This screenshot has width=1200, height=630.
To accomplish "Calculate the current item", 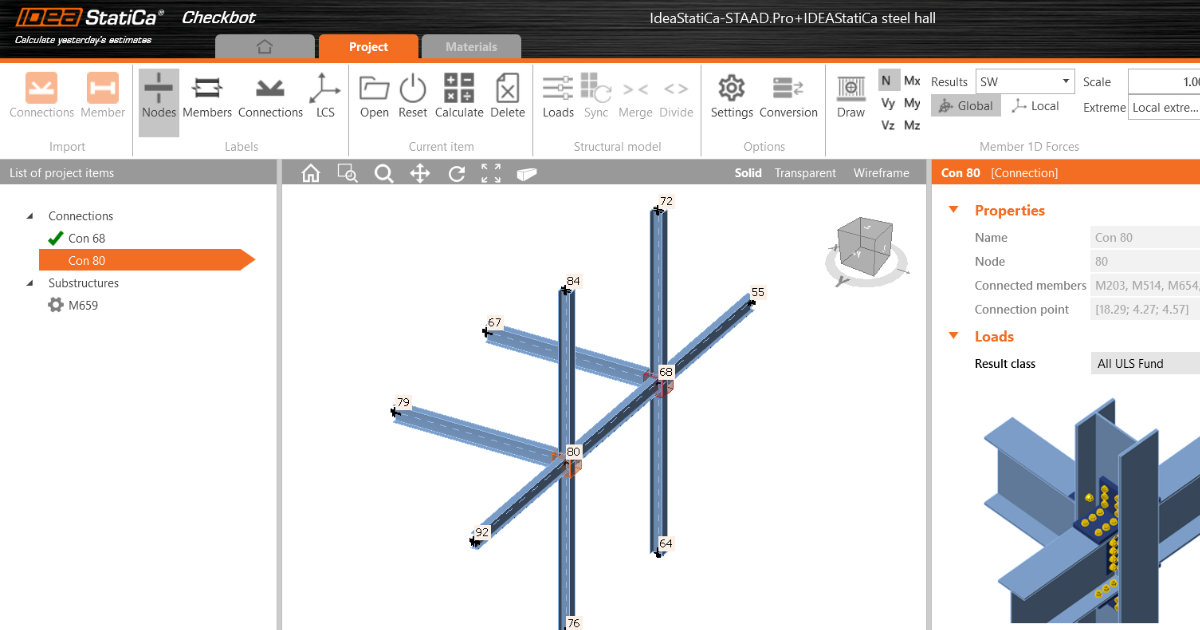I will [x=459, y=96].
